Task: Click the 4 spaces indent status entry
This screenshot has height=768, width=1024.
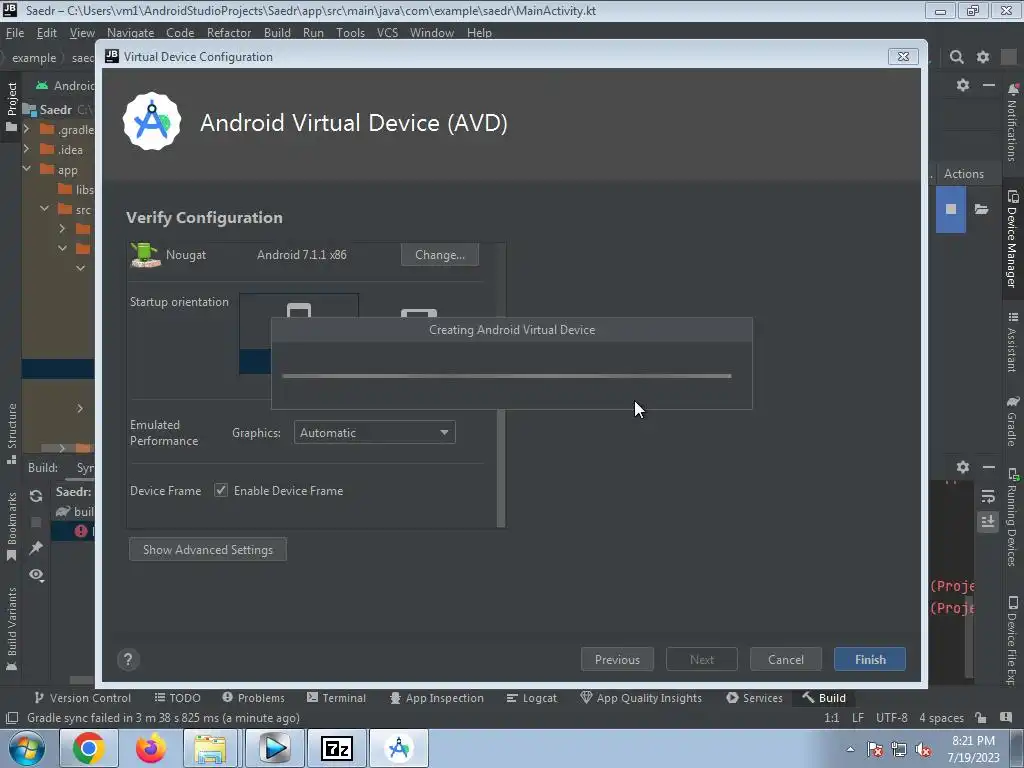Action: point(941,718)
